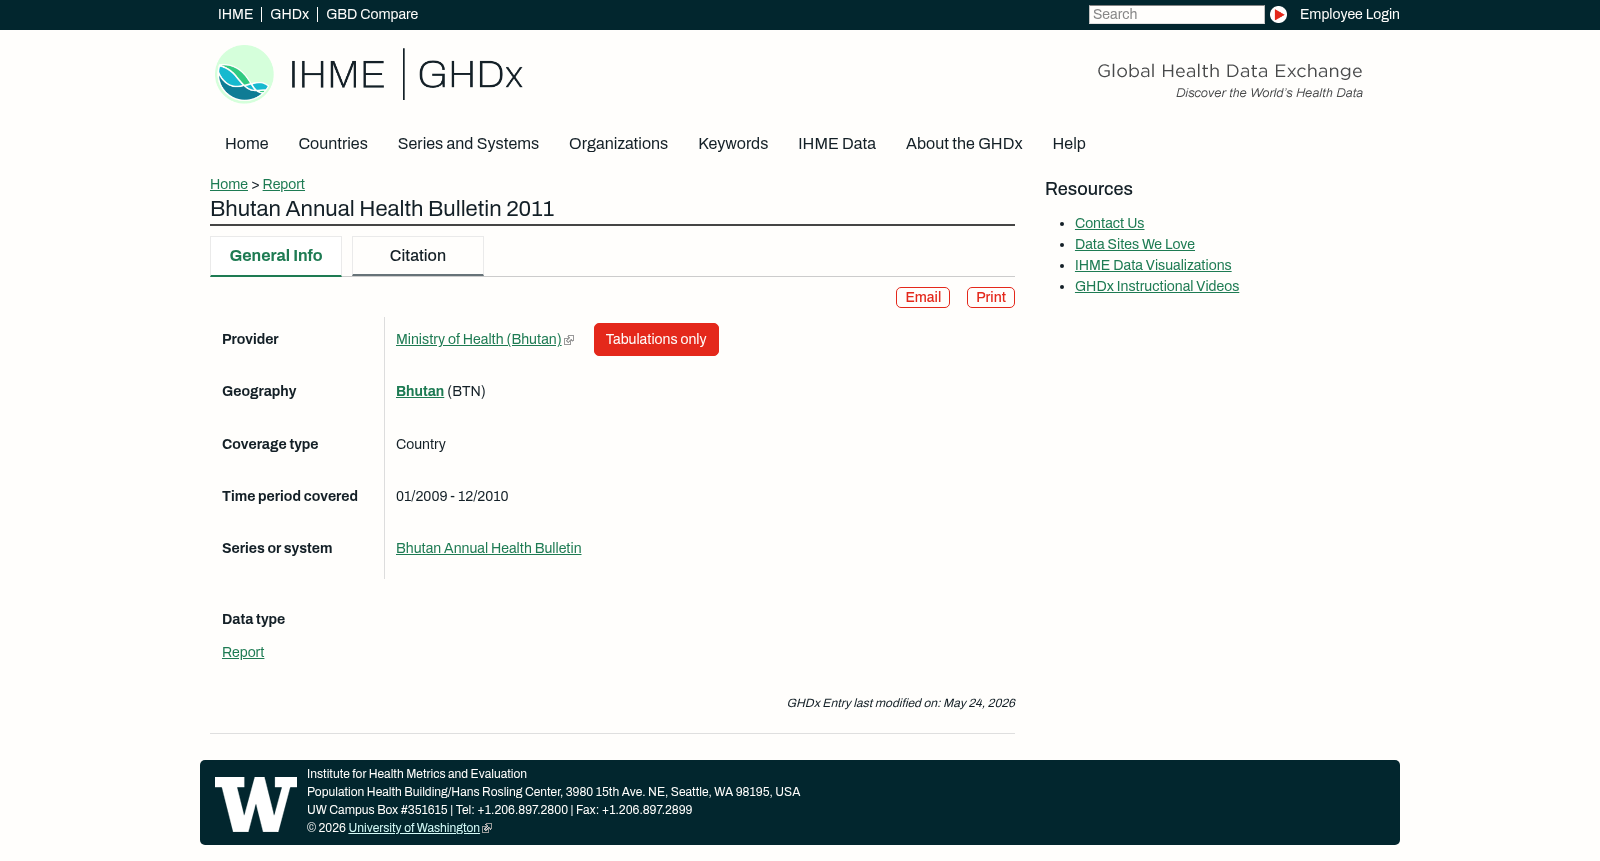
Task: Click the red search submit arrow icon
Action: 1278,15
